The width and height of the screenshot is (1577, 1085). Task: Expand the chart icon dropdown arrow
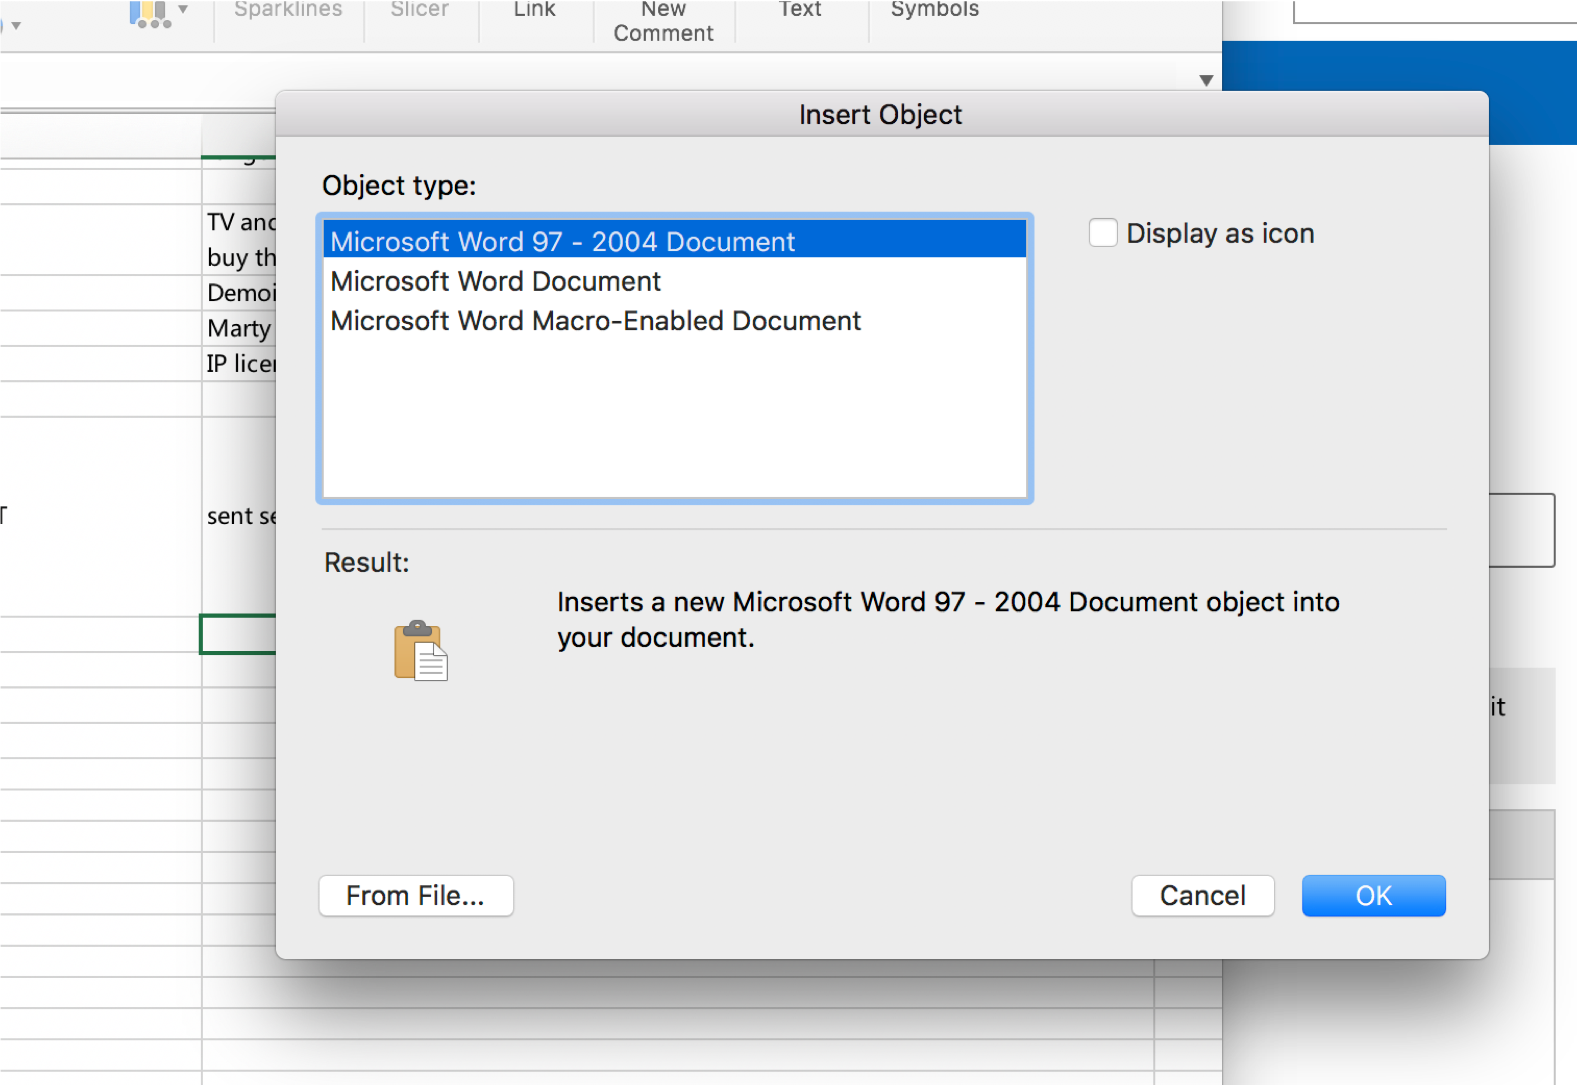183,9
